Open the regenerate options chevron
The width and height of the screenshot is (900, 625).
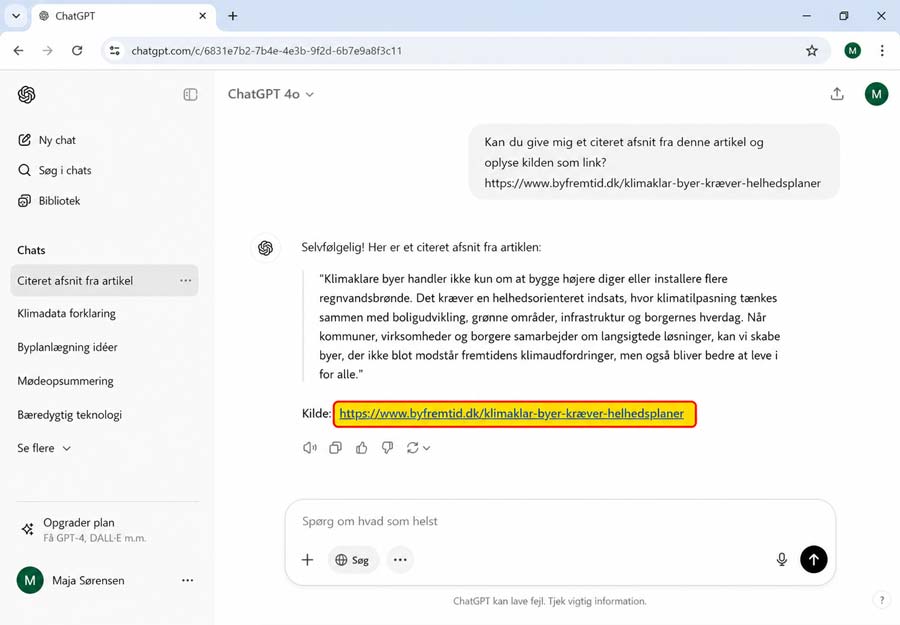tap(426, 448)
